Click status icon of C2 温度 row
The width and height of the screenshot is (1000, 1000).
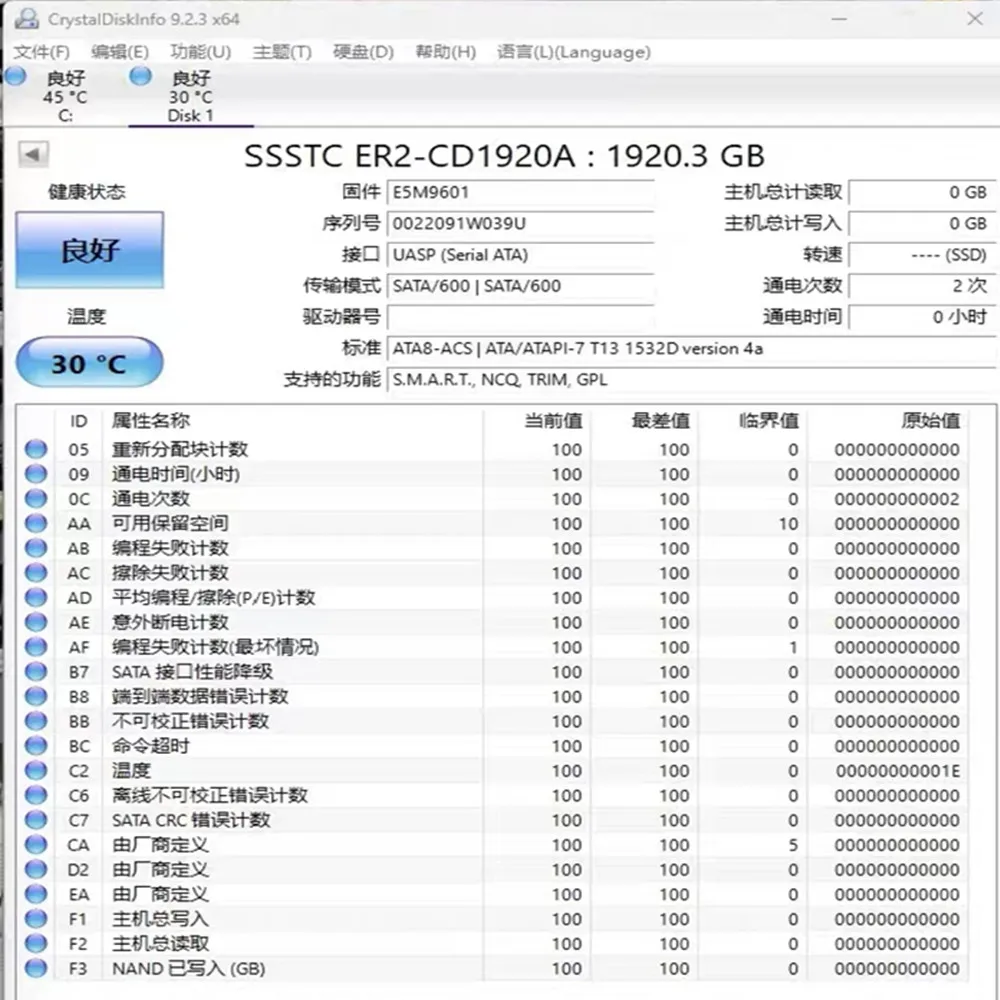[36, 771]
